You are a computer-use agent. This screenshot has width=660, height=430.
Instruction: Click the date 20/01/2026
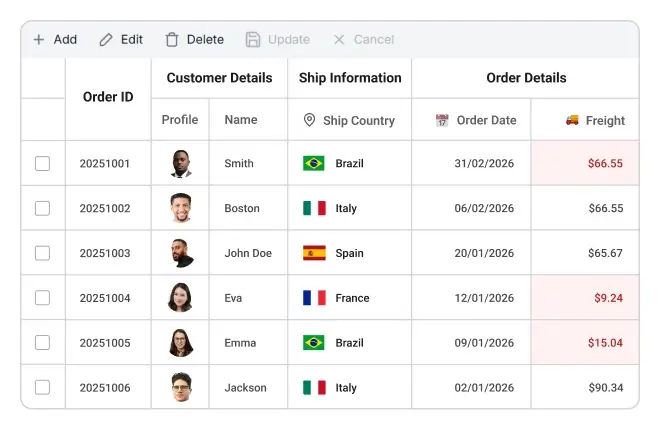pyautogui.click(x=484, y=253)
